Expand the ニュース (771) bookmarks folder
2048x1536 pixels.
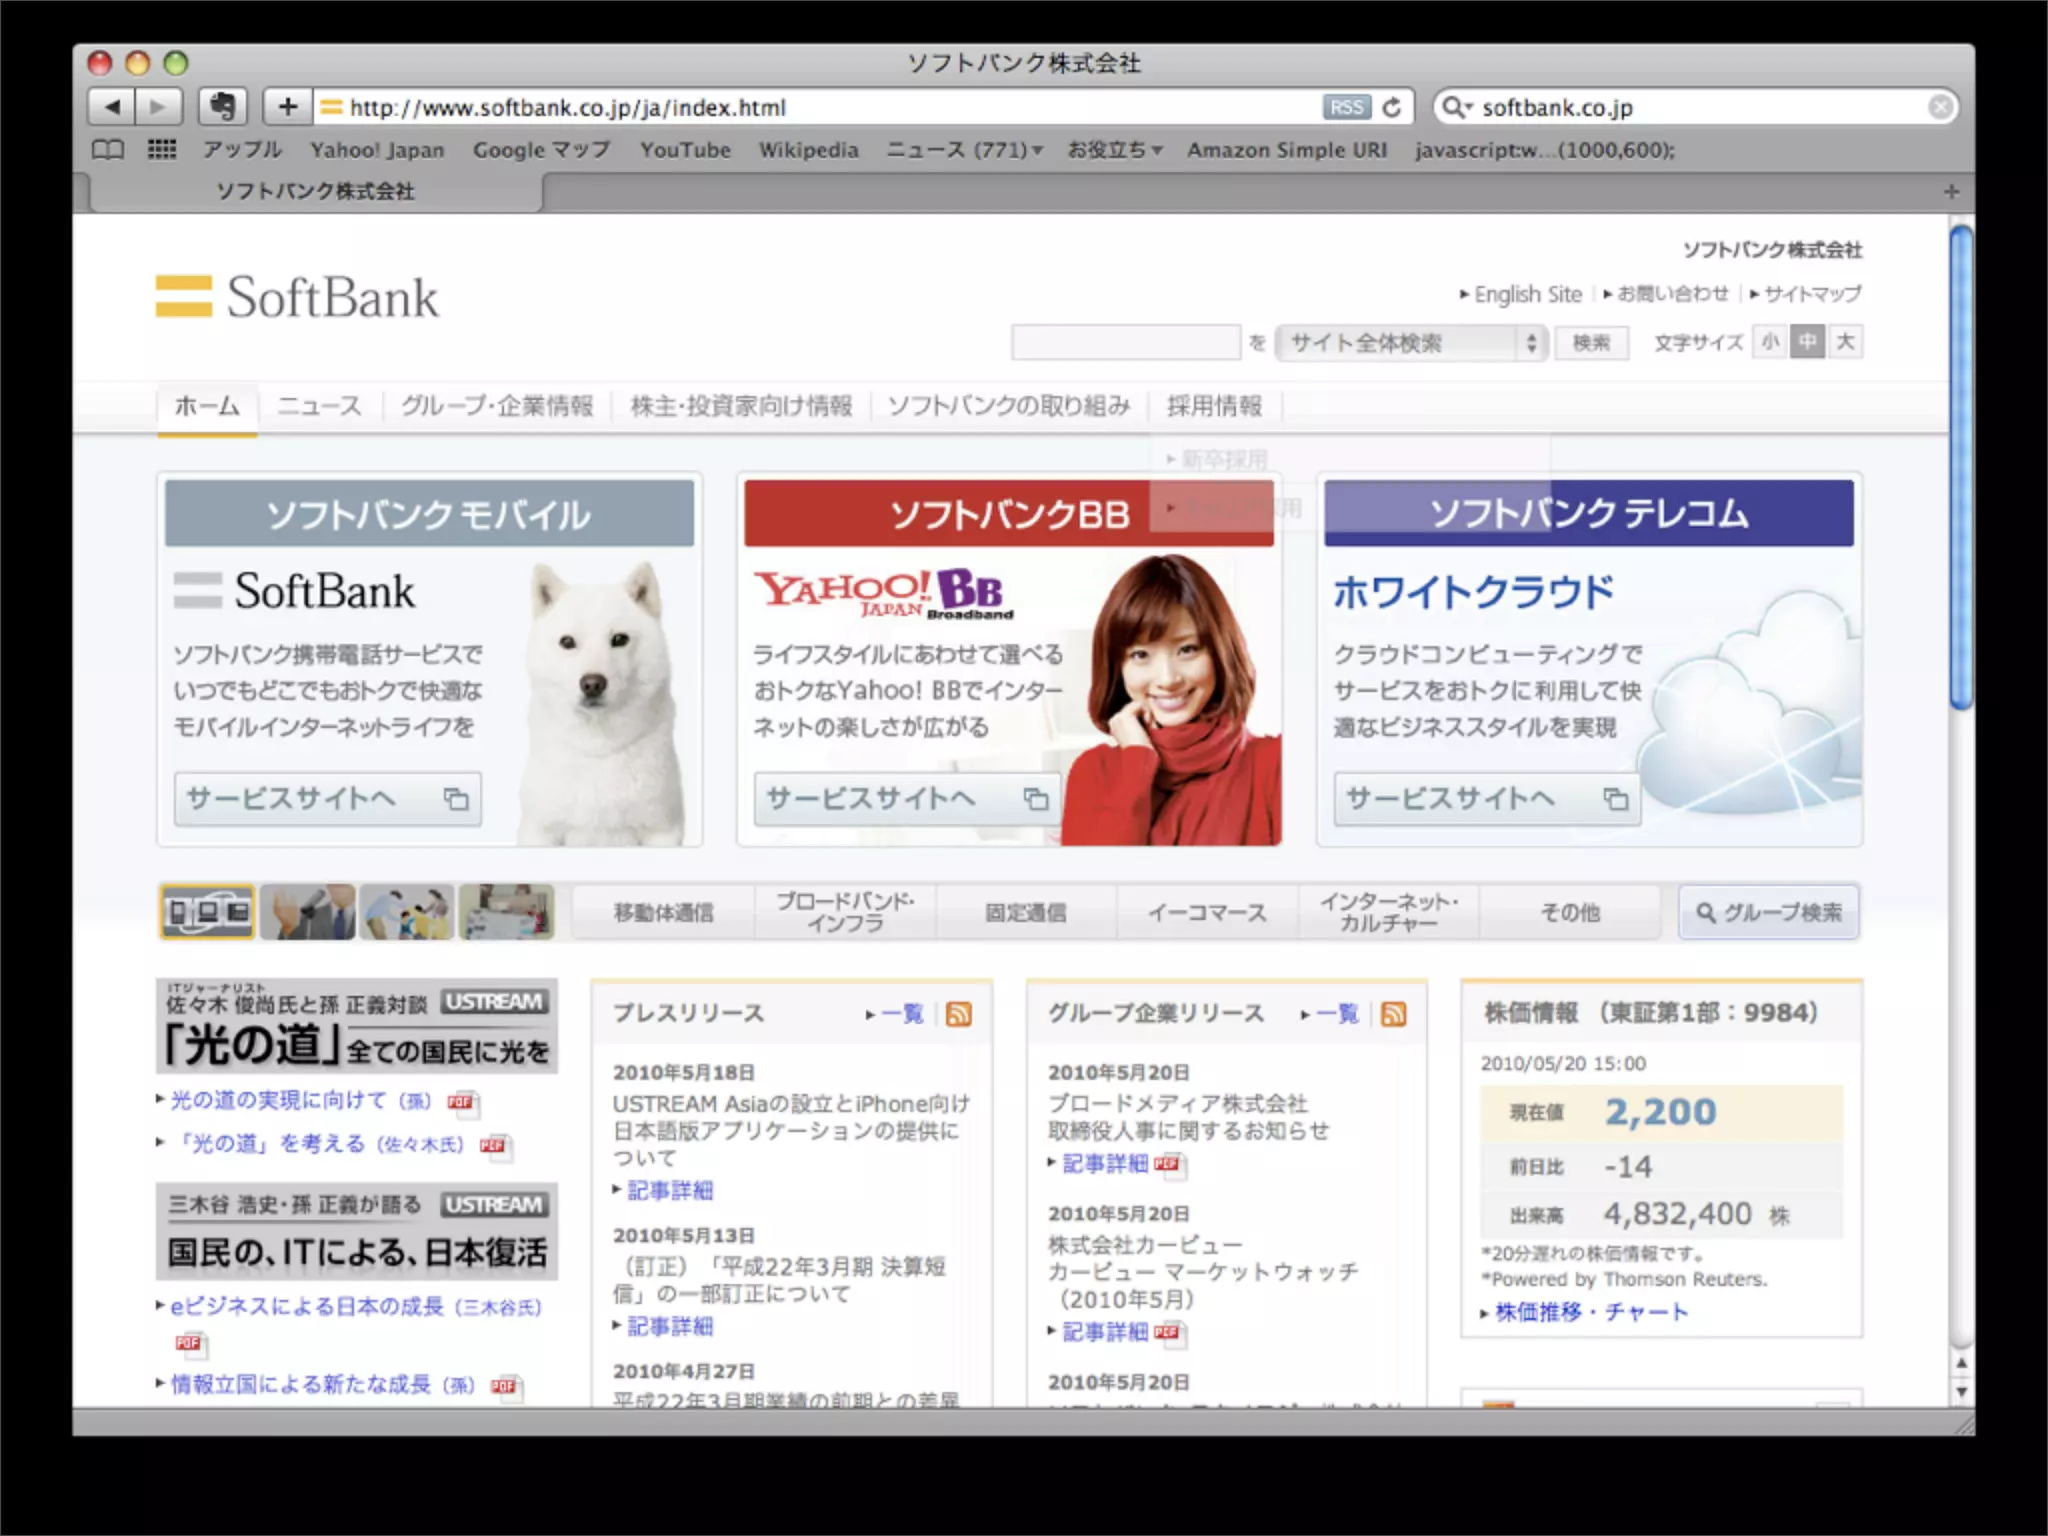coord(964,150)
